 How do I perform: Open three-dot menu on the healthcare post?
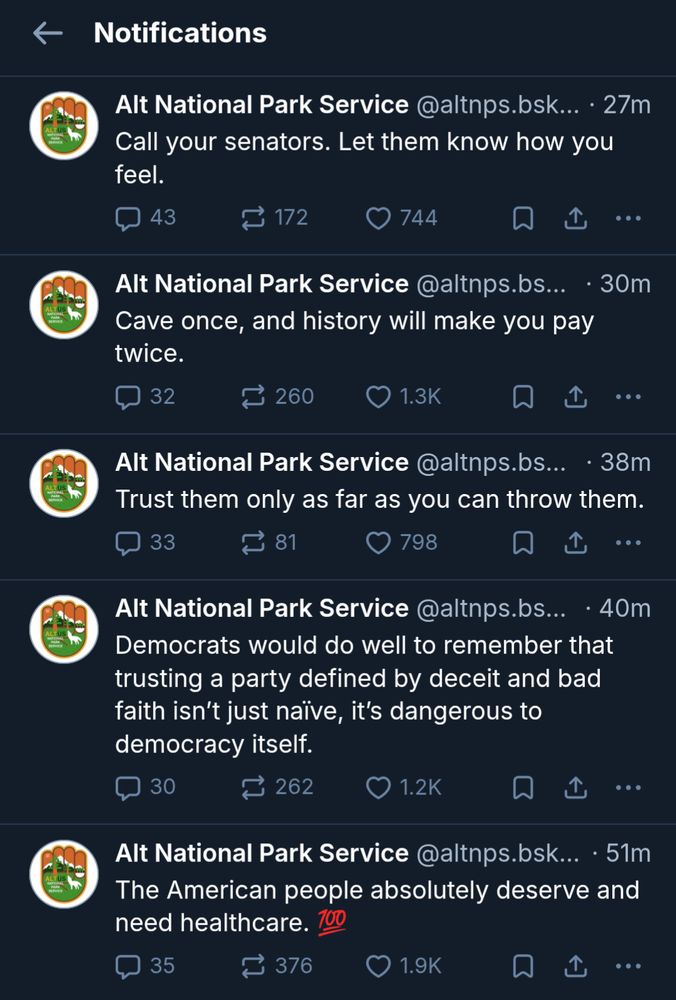pyautogui.click(x=629, y=966)
